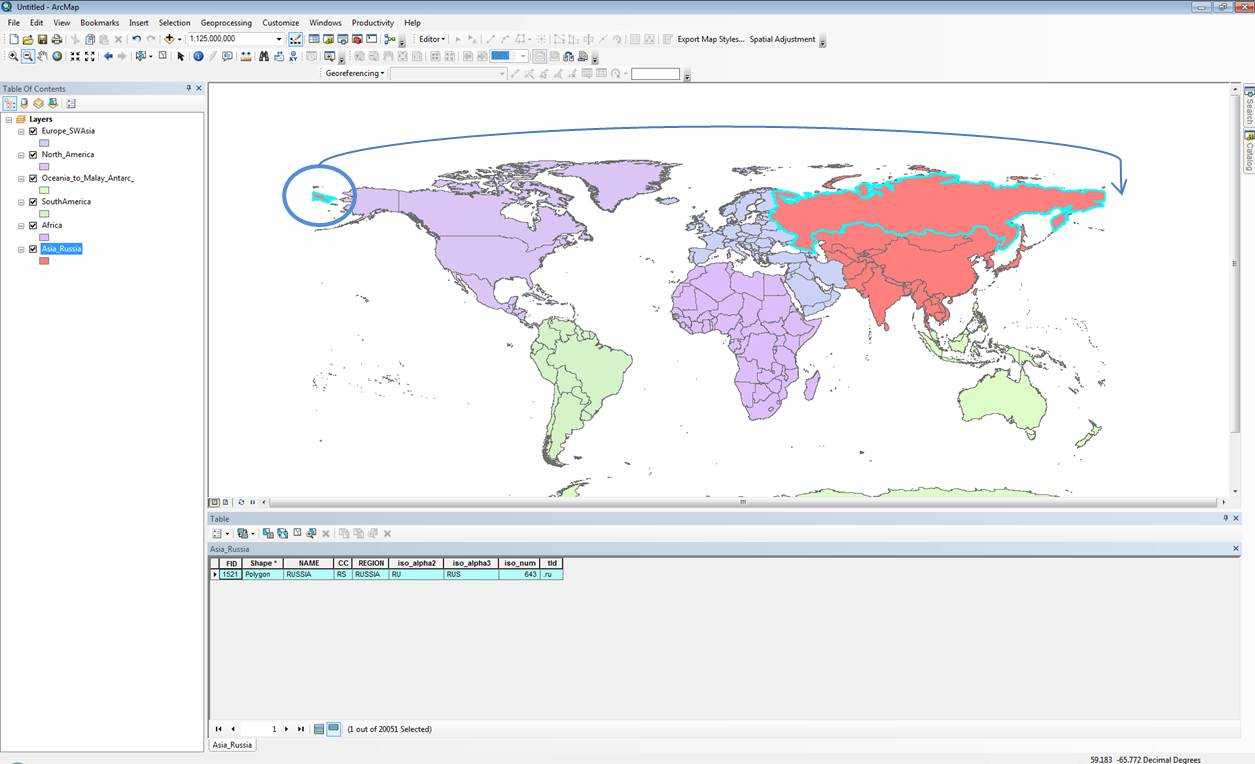
Task: Click Export Map Styles... button
Action: (x=710, y=39)
